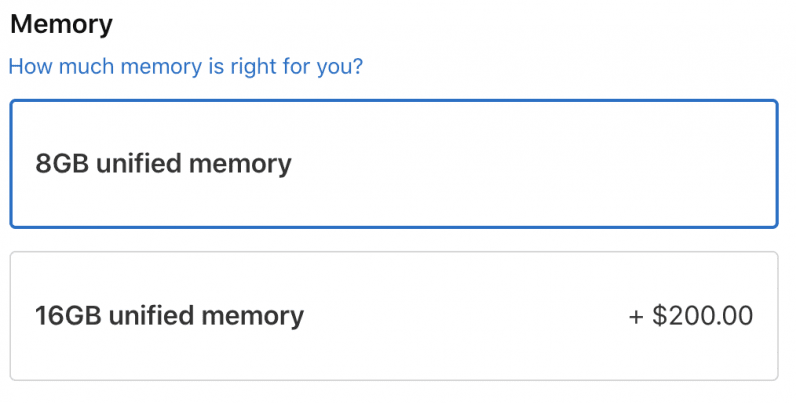This screenshot has height=403, width=796.
Task: Select the 8GB unified memory option
Action: 393,164
